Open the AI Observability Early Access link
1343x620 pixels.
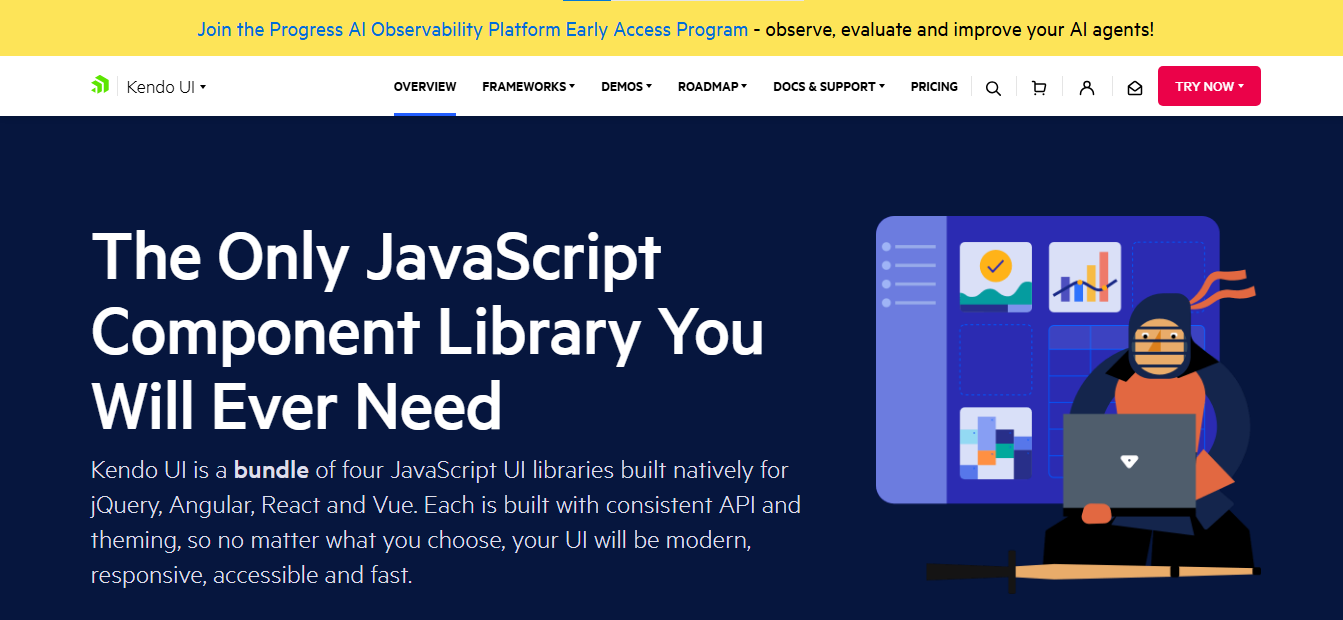[472, 29]
